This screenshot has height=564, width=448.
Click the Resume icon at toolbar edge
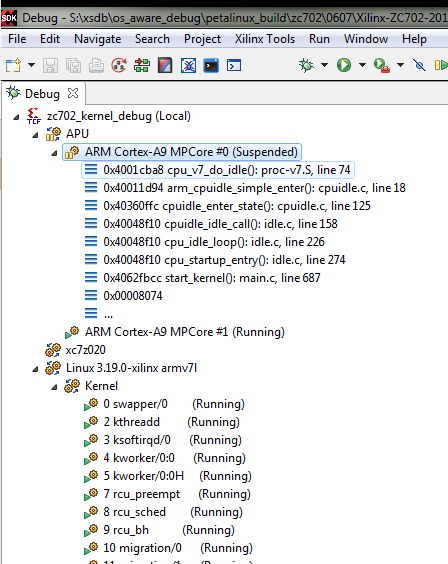[x=441, y=65]
